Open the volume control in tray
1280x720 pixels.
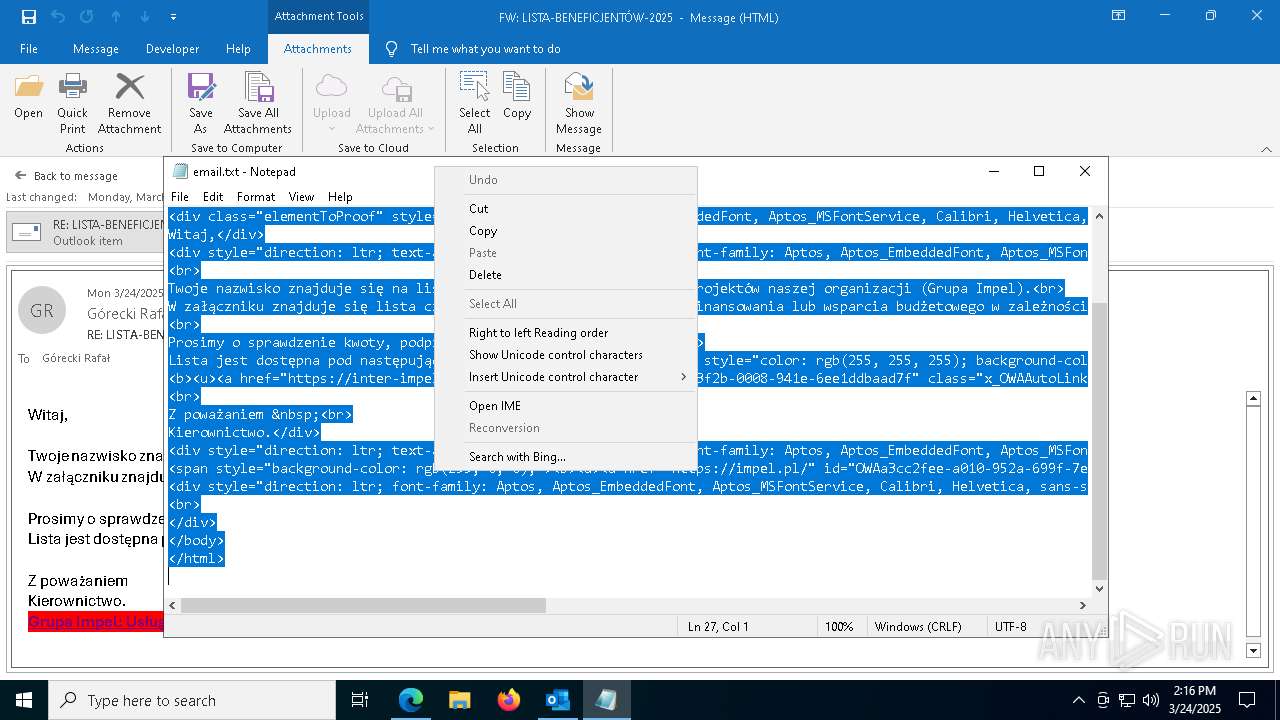pyautogui.click(x=1151, y=700)
